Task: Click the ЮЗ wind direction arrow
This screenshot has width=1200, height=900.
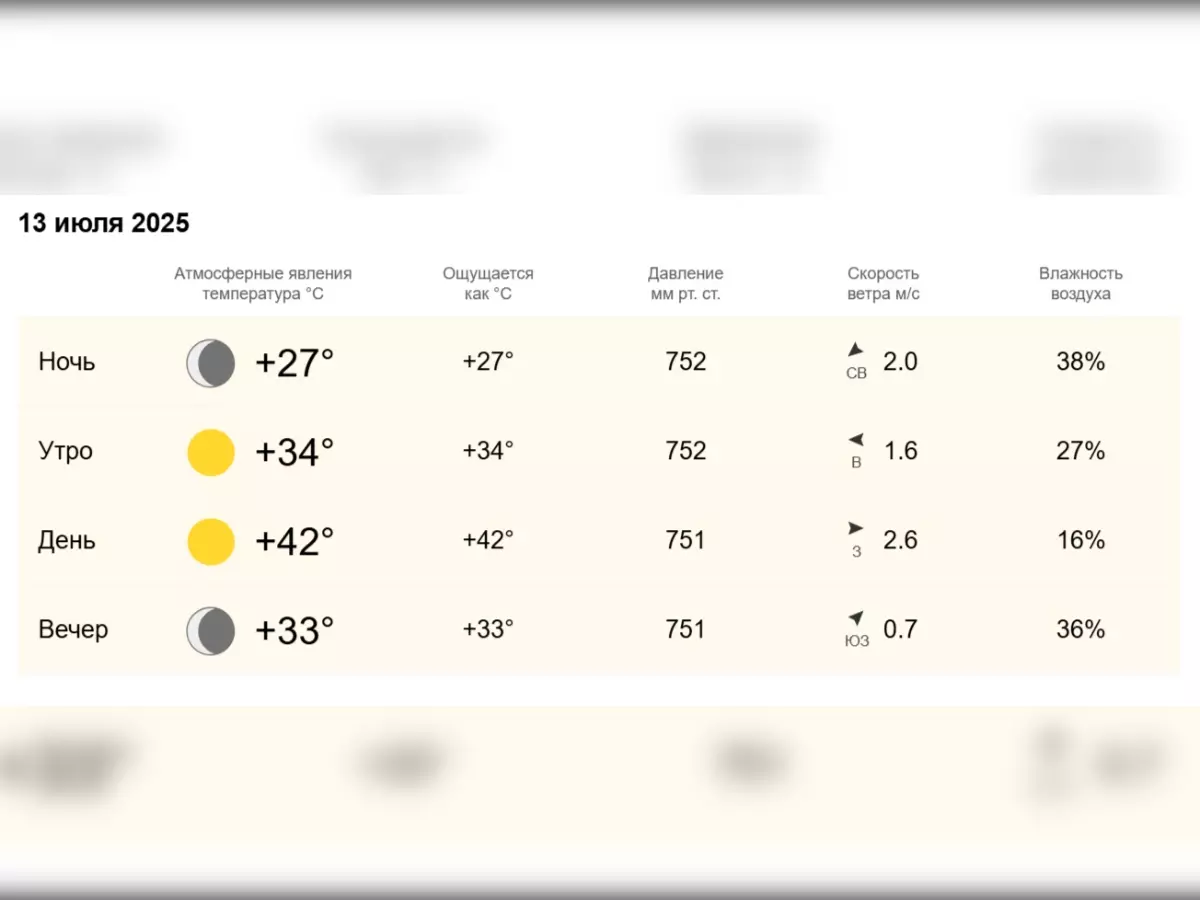Action: (856, 618)
